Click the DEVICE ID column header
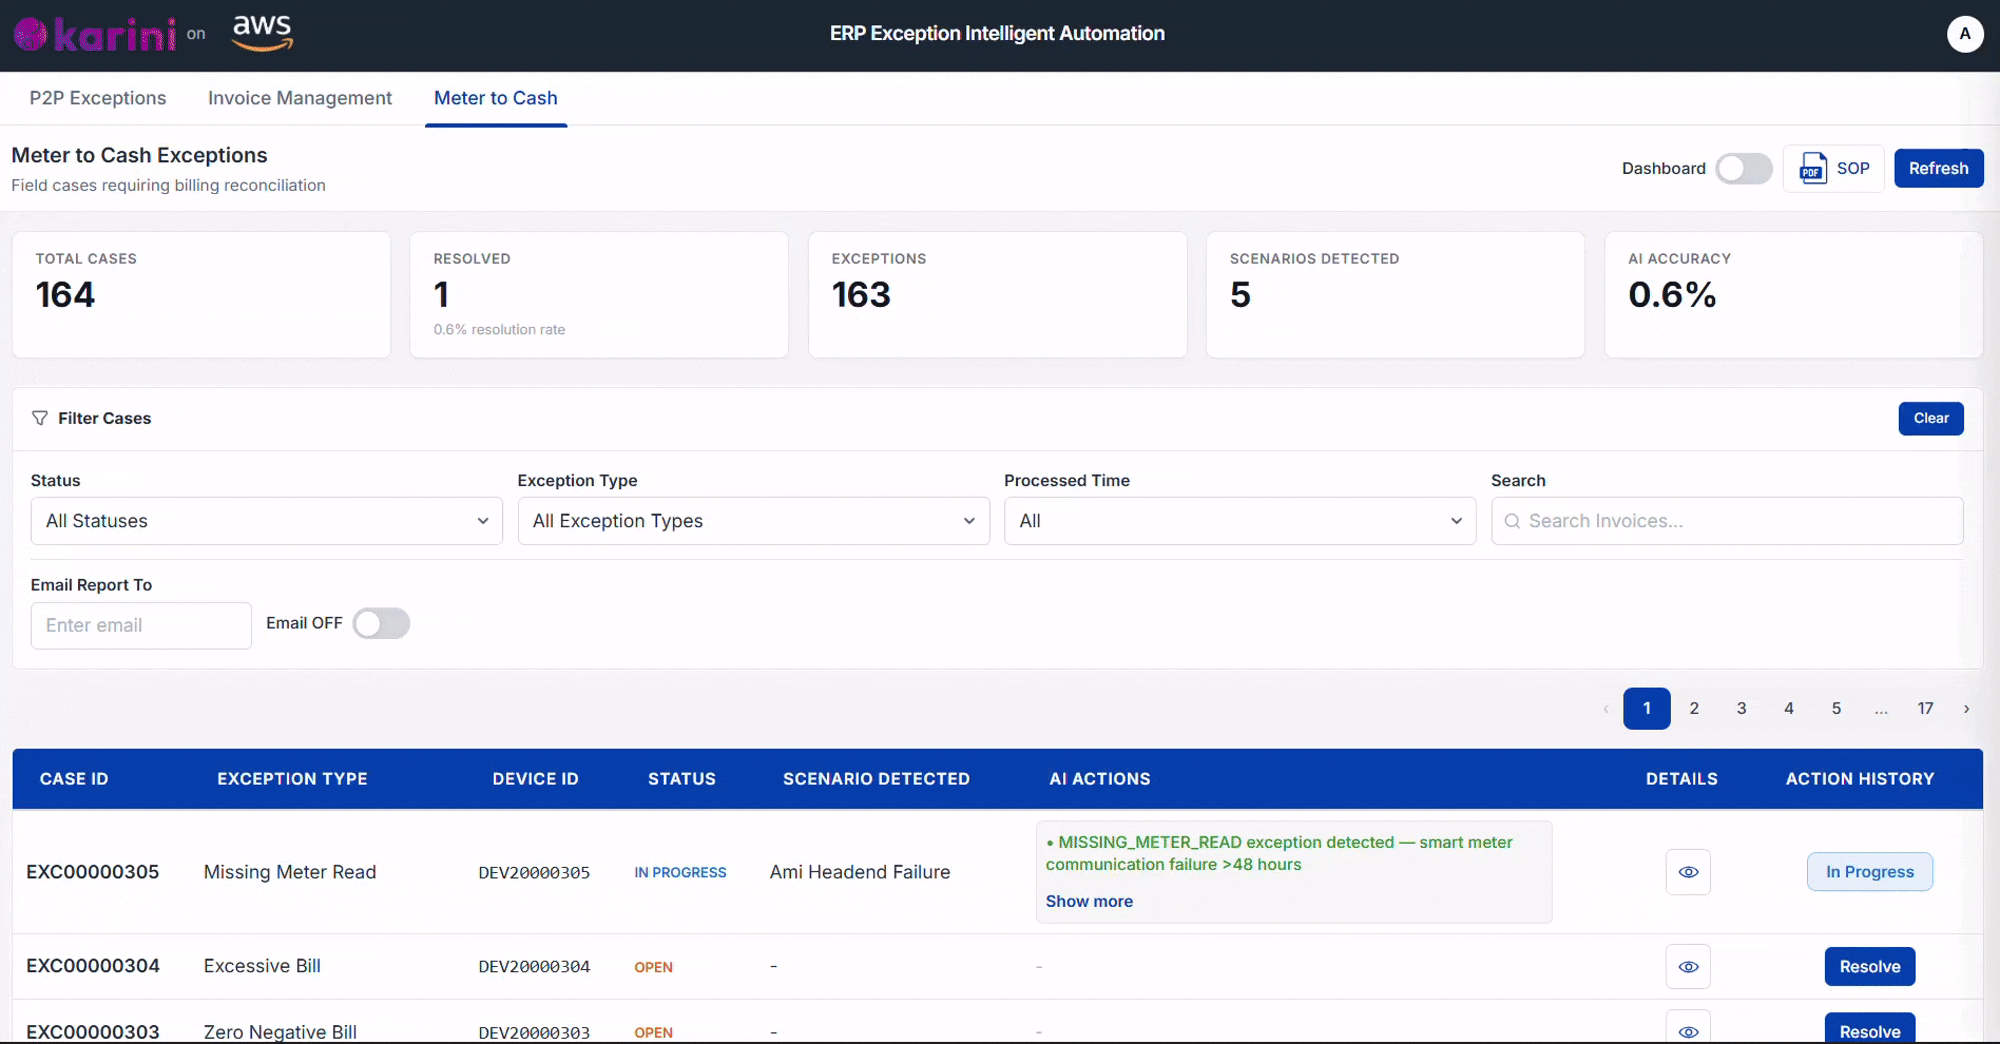 tap(535, 779)
